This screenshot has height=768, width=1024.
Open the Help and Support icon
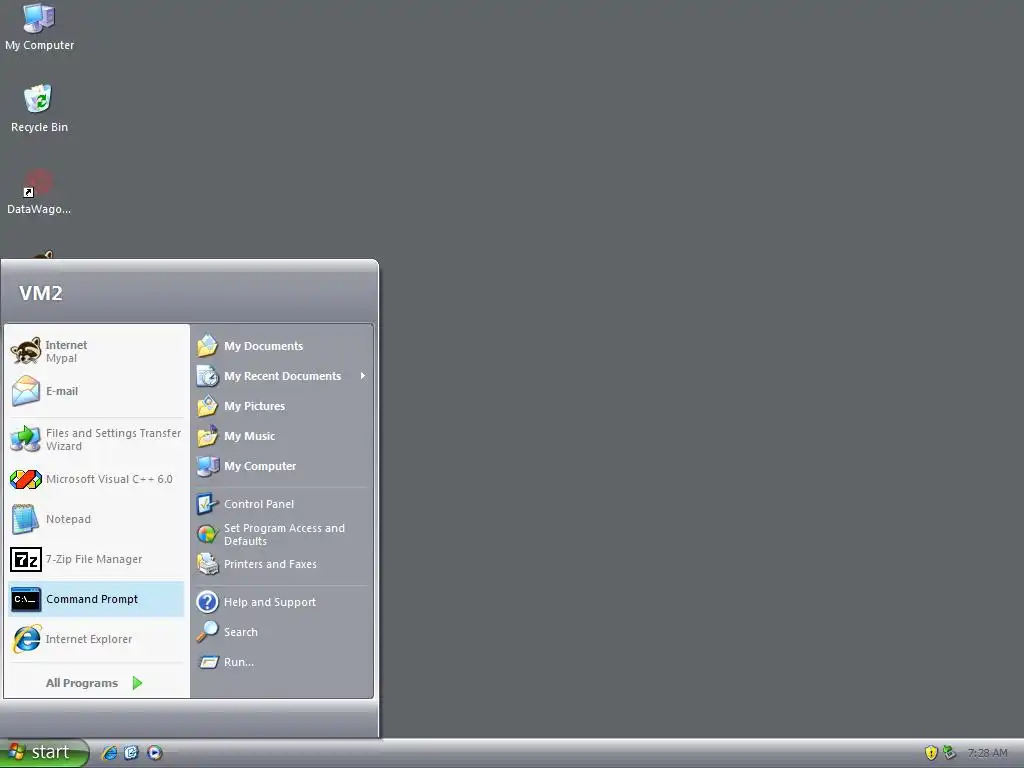(208, 601)
